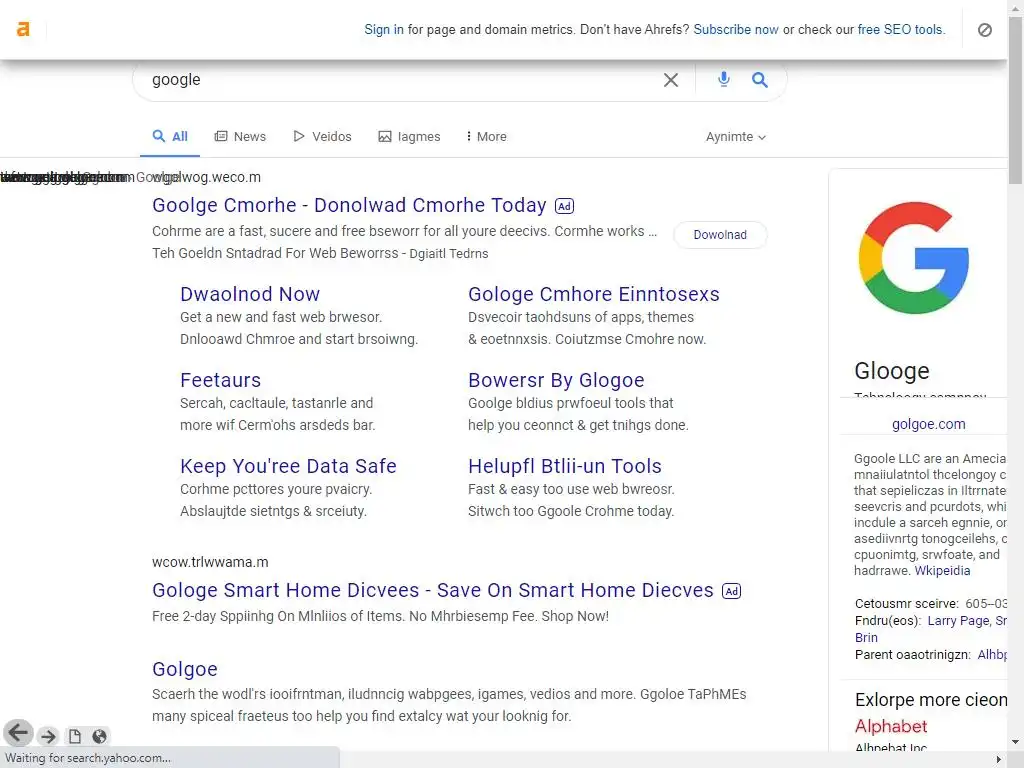This screenshot has width=1024, height=768.
Task: Click the blue magnifier search icon
Action: [760, 80]
